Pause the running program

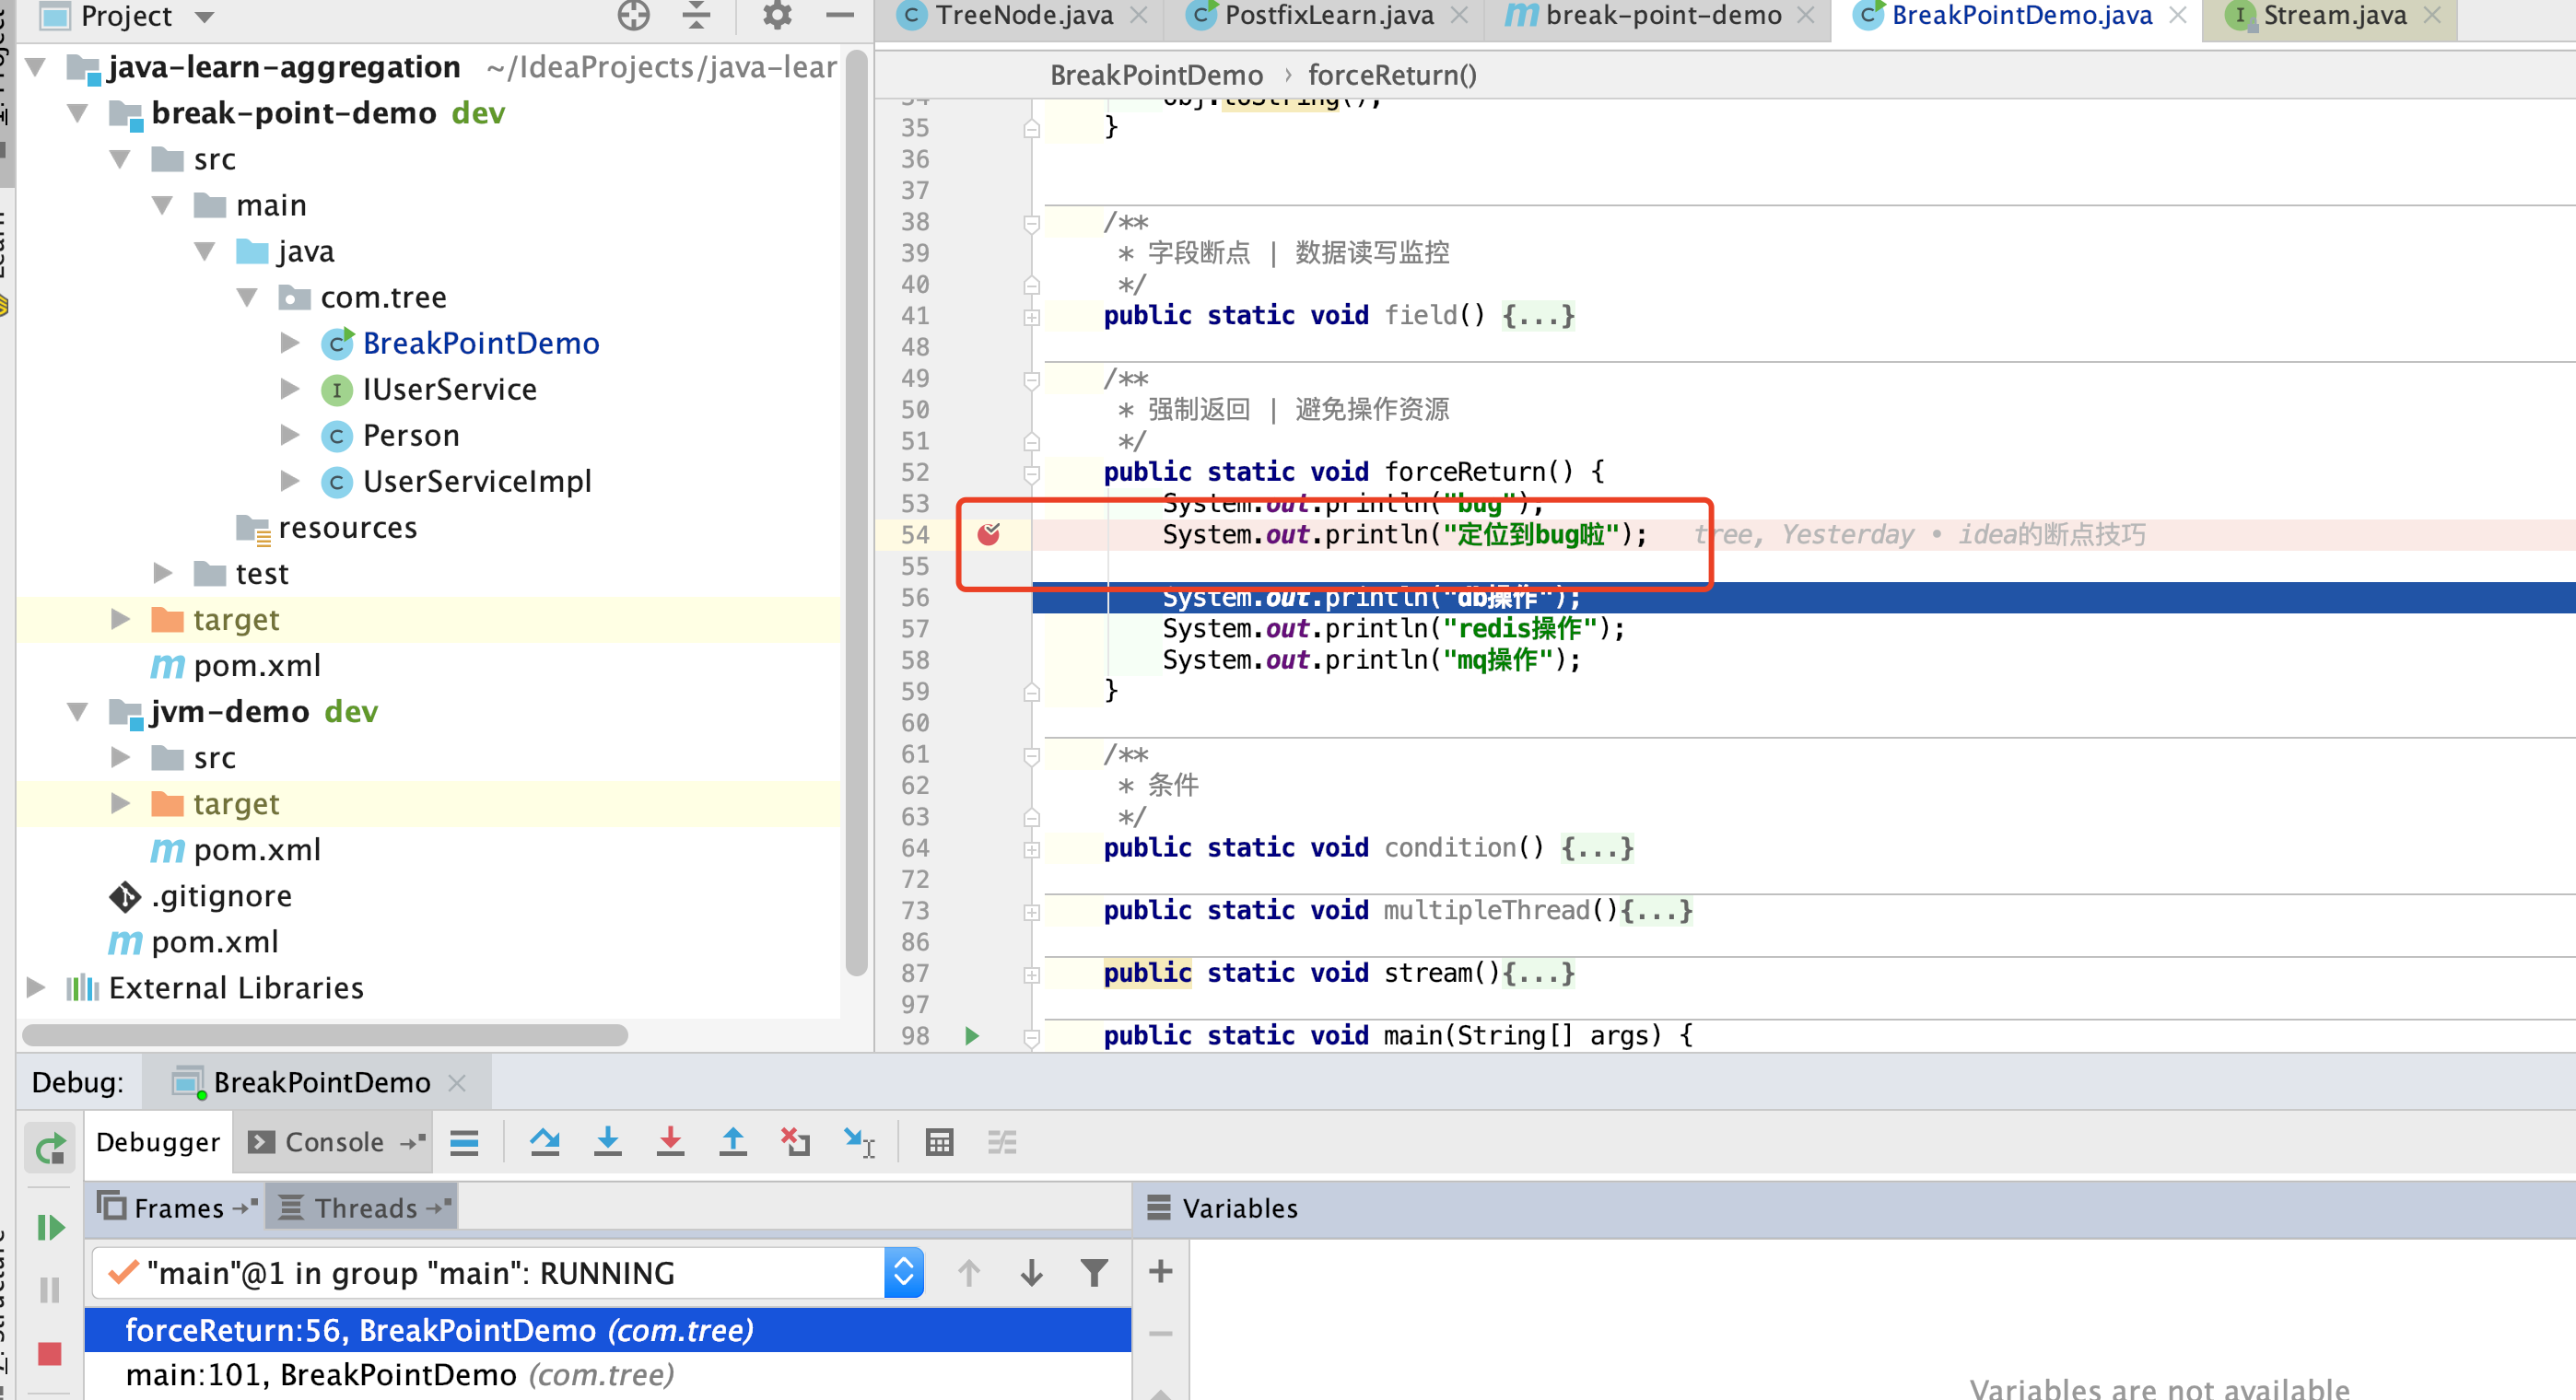click(x=49, y=1290)
